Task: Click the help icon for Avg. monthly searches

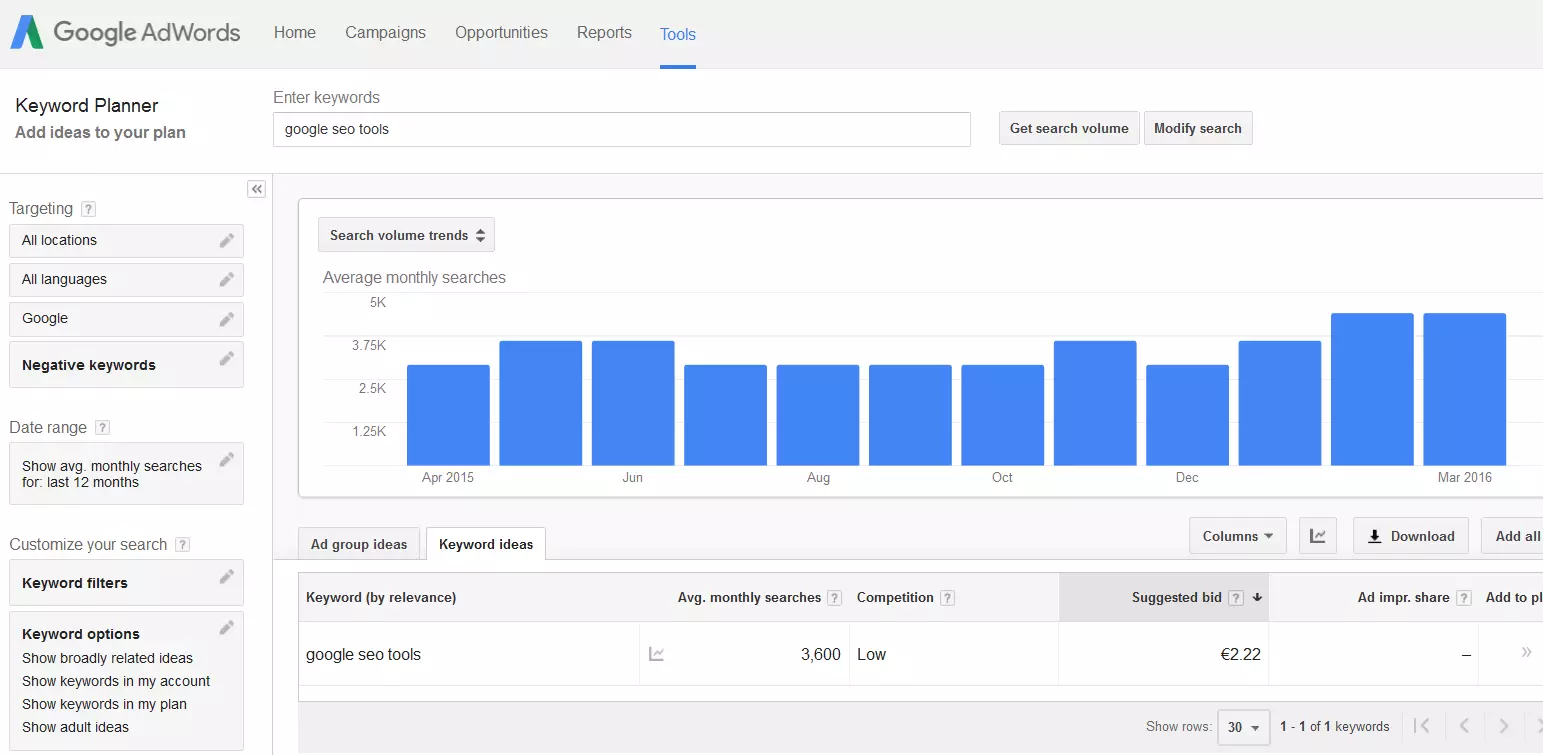Action: click(x=835, y=598)
